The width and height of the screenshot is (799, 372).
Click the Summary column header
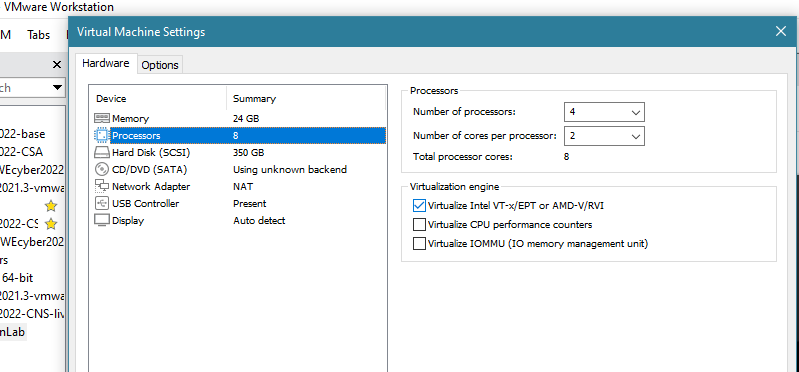(306, 98)
